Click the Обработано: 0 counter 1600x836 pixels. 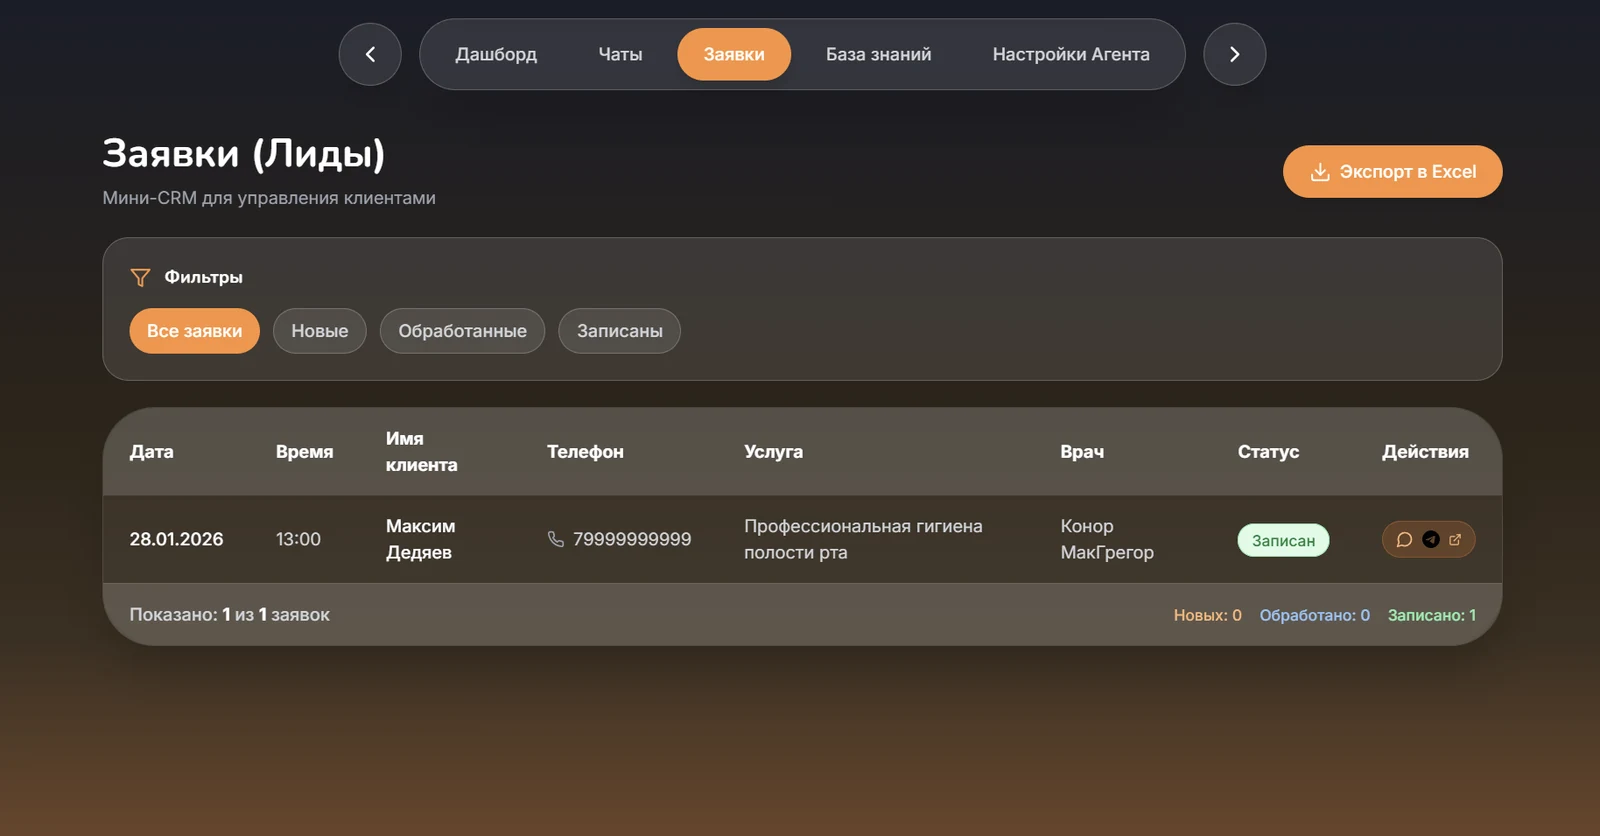1314,615
